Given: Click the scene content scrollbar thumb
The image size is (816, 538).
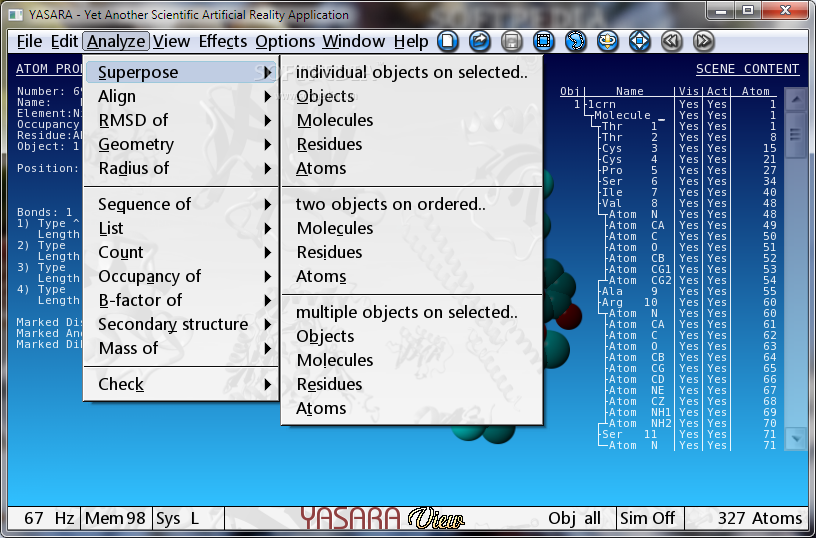Looking at the screenshot, I should (x=796, y=135).
